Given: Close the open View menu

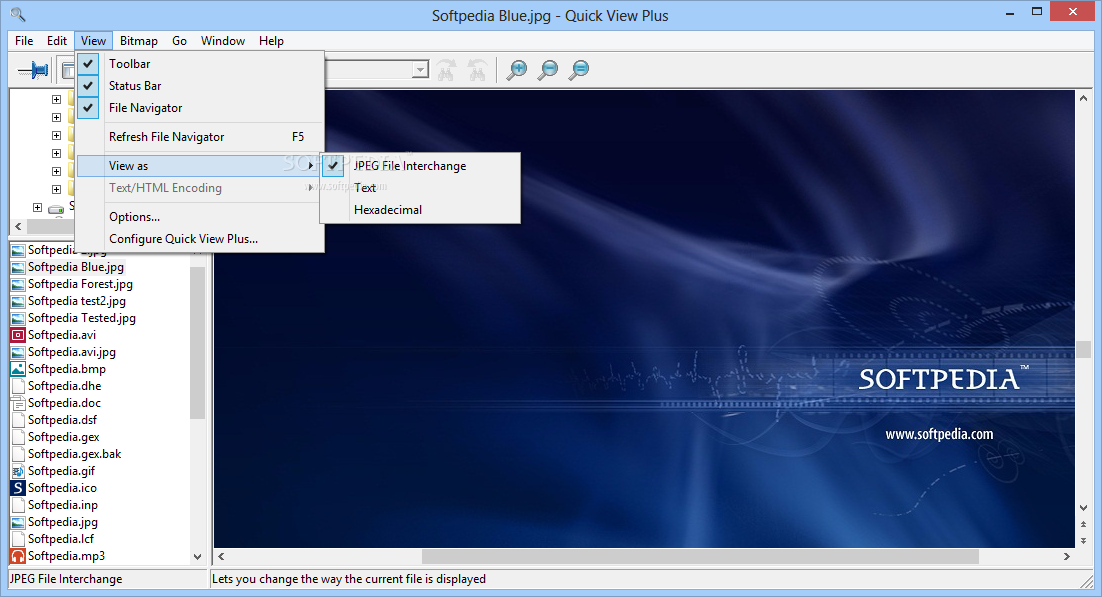Looking at the screenshot, I should (x=93, y=41).
